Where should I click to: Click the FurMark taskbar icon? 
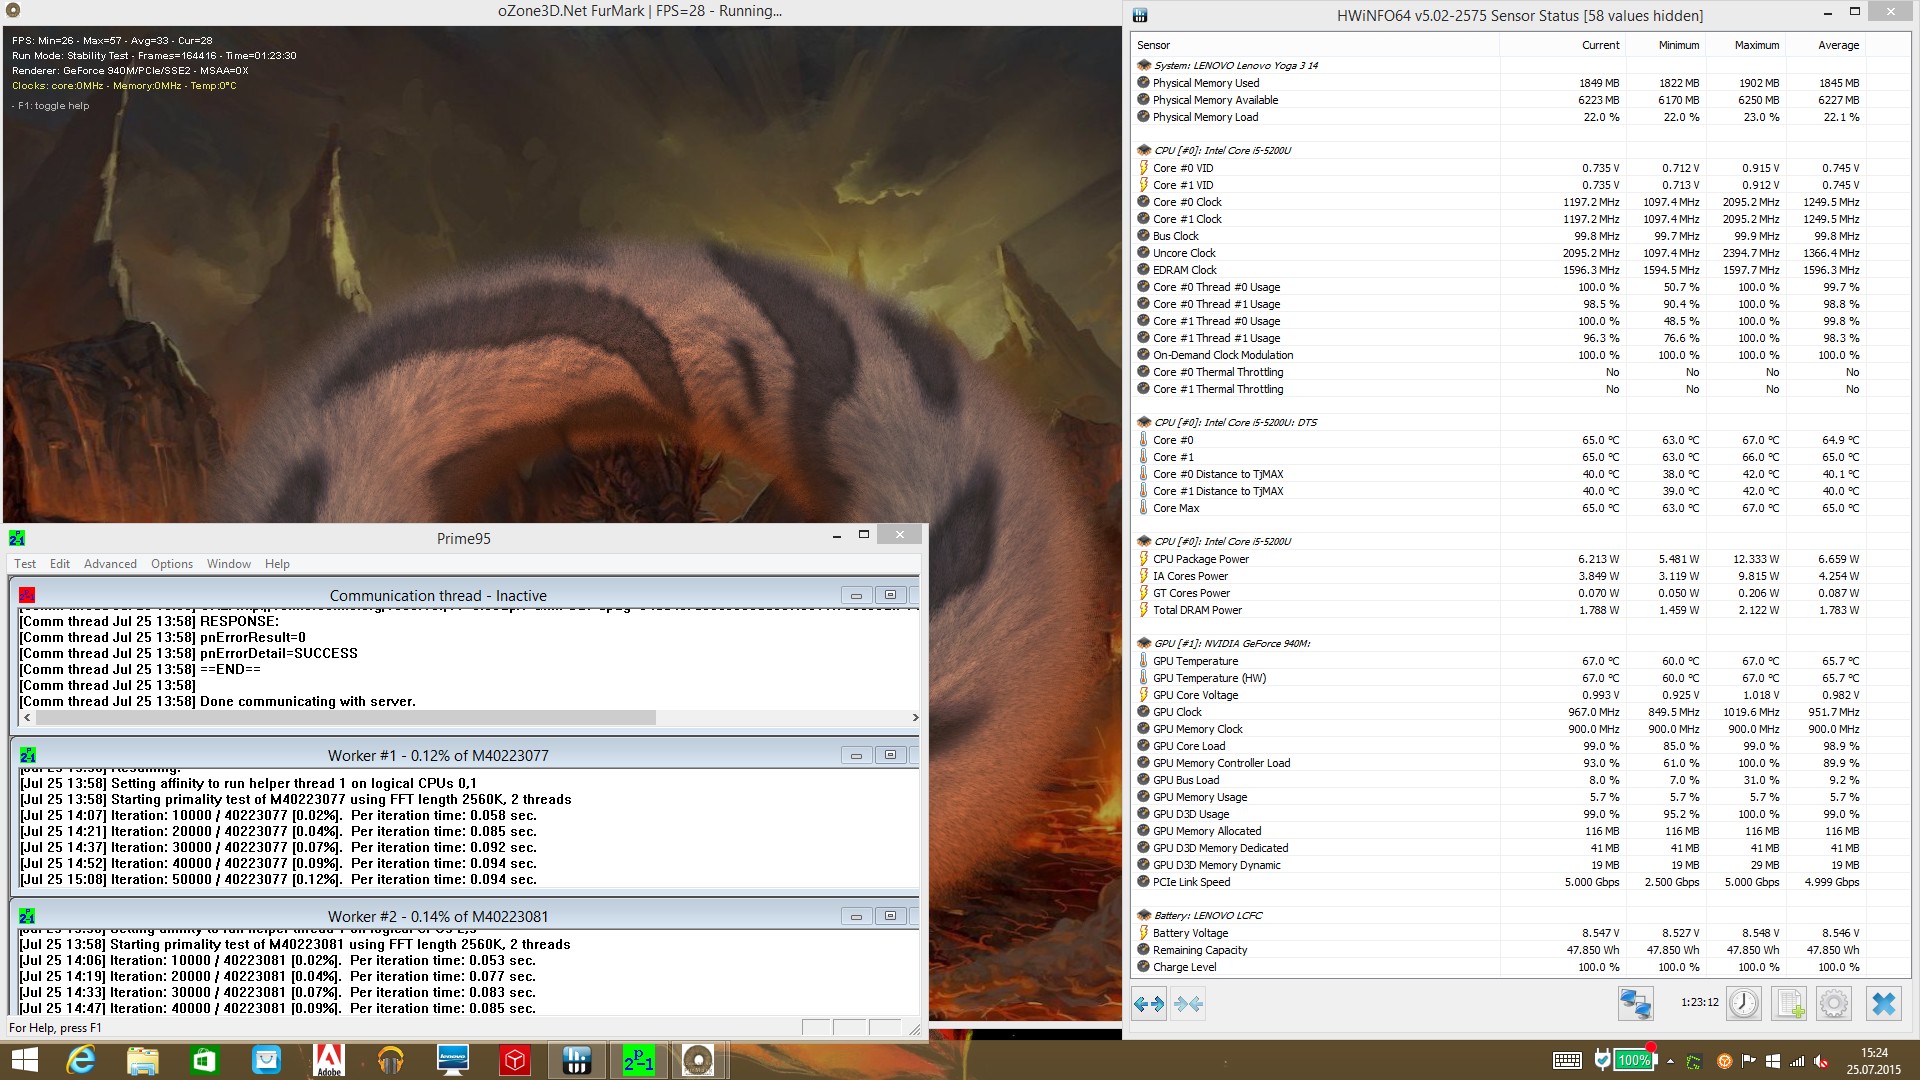click(698, 1060)
